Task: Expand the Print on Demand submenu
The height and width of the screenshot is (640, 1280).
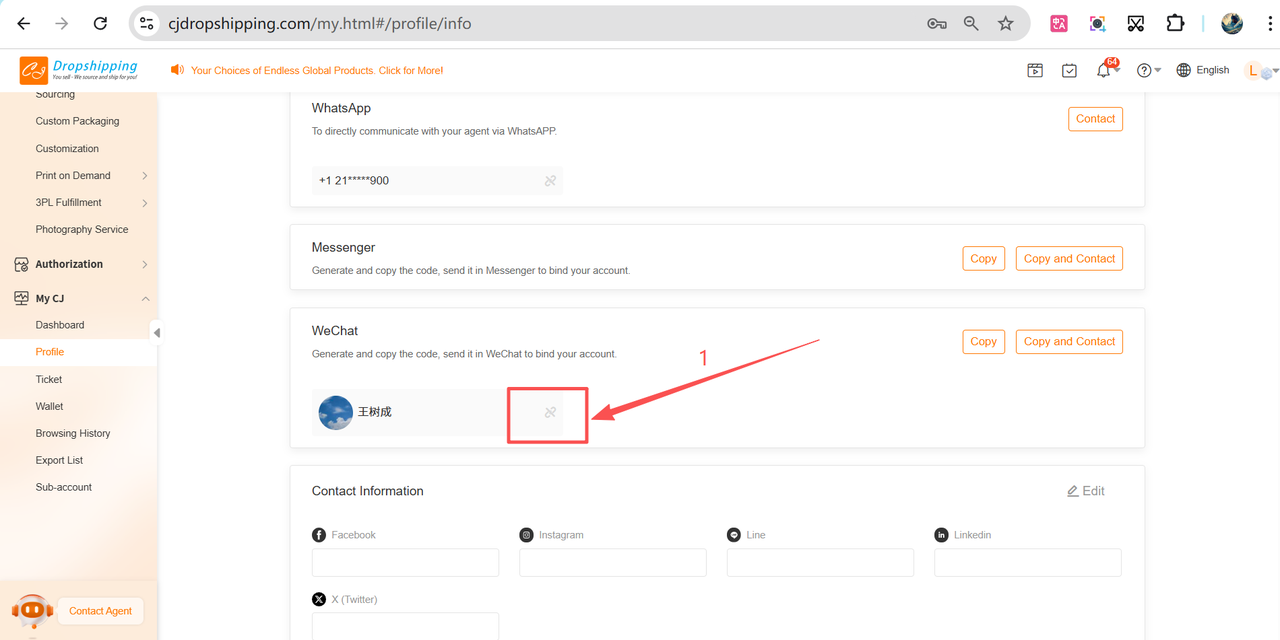Action: click(x=145, y=176)
